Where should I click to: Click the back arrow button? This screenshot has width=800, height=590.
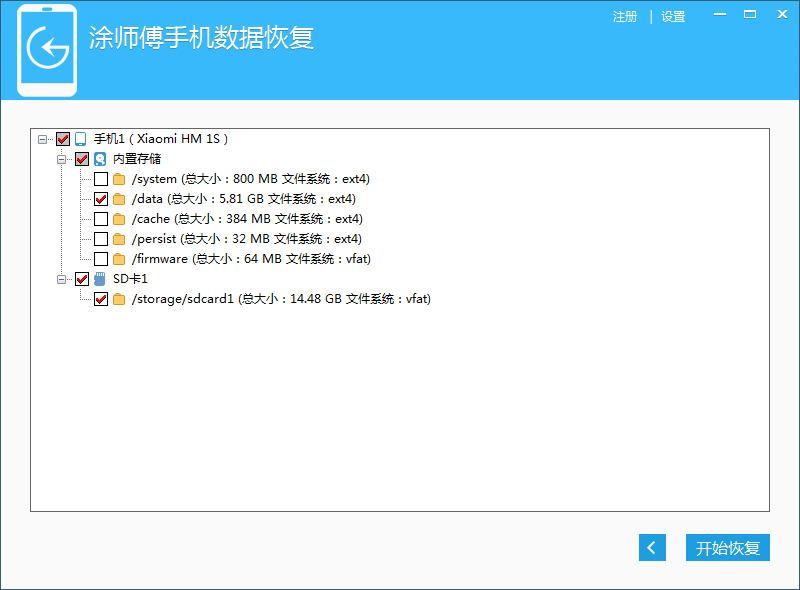pyautogui.click(x=652, y=548)
